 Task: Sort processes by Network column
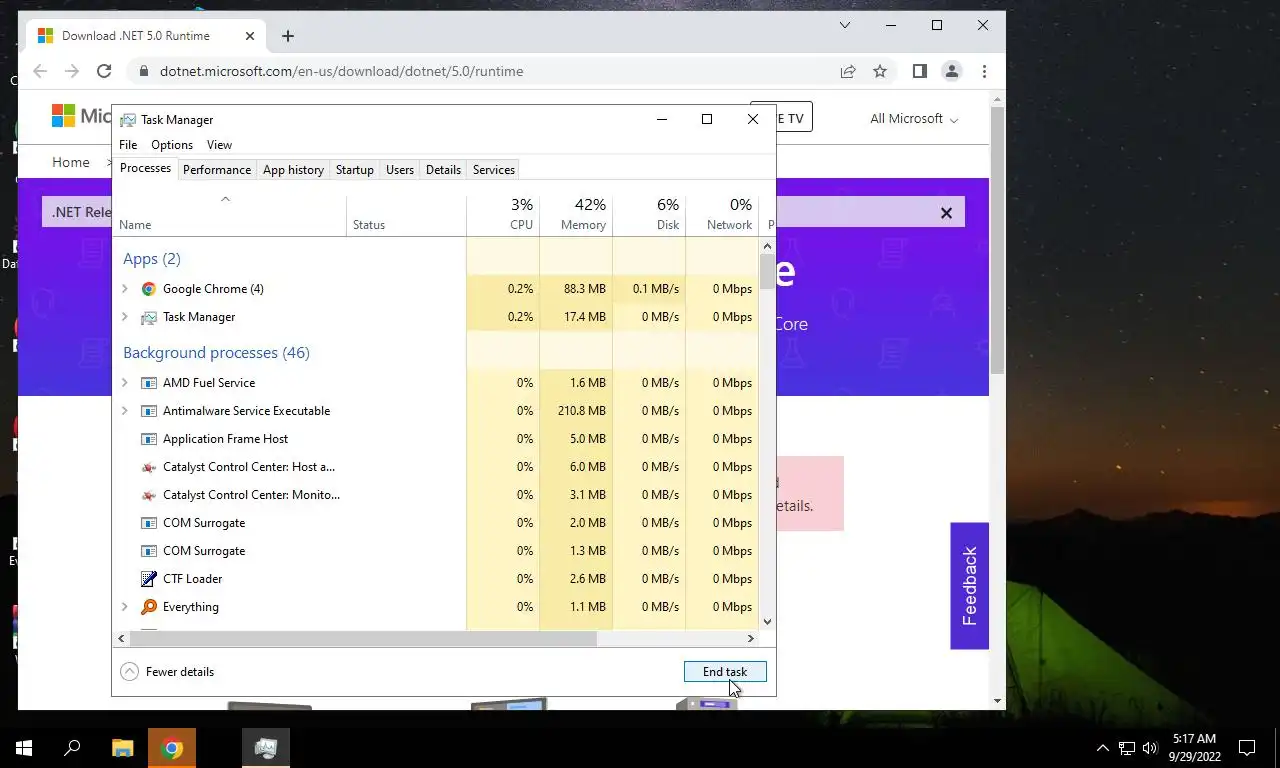pos(722,214)
